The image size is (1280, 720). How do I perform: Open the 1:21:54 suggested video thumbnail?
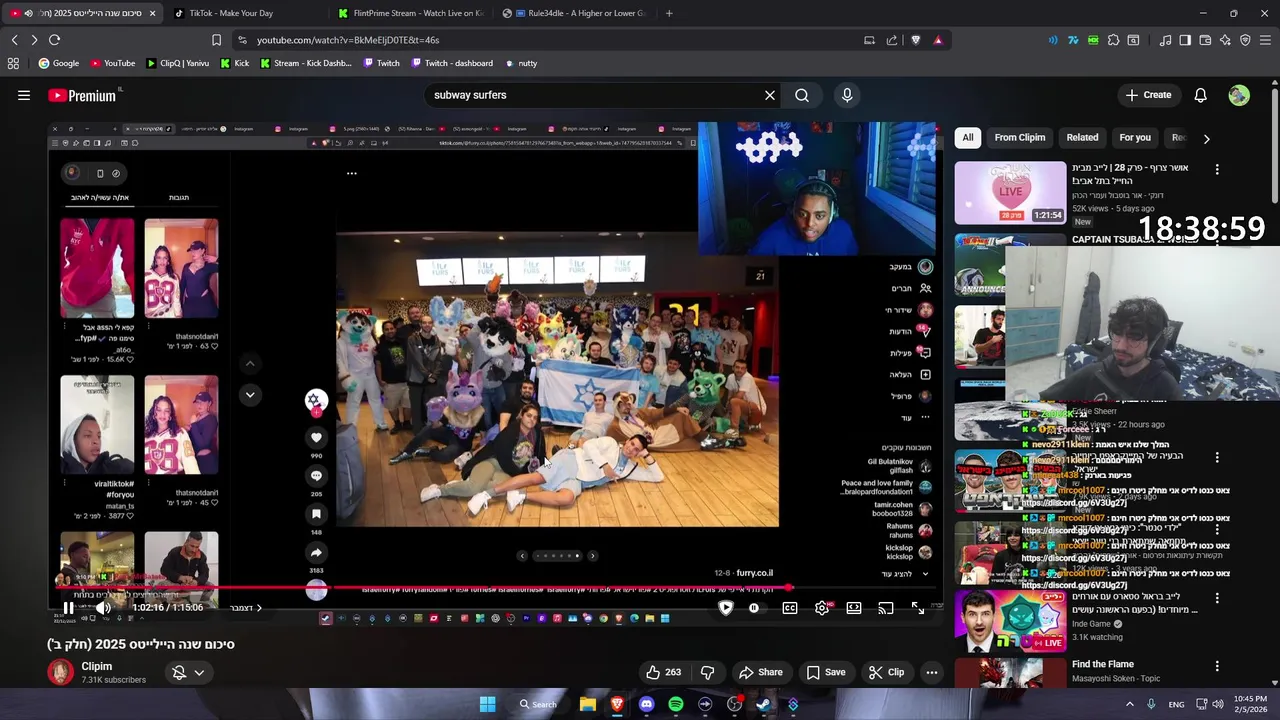click(1010, 193)
